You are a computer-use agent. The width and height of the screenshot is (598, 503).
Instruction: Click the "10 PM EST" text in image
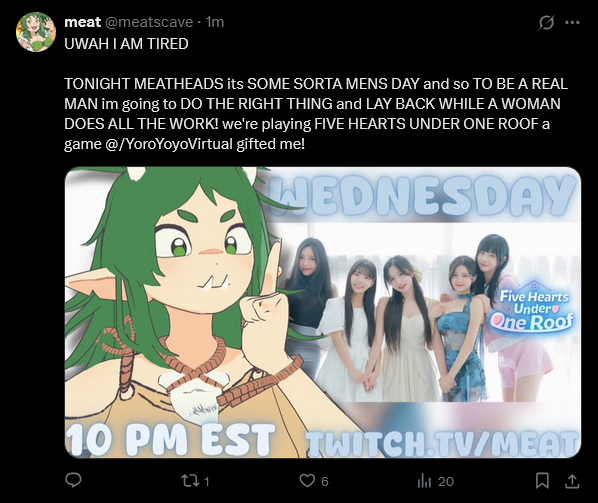pyautogui.click(x=170, y=439)
